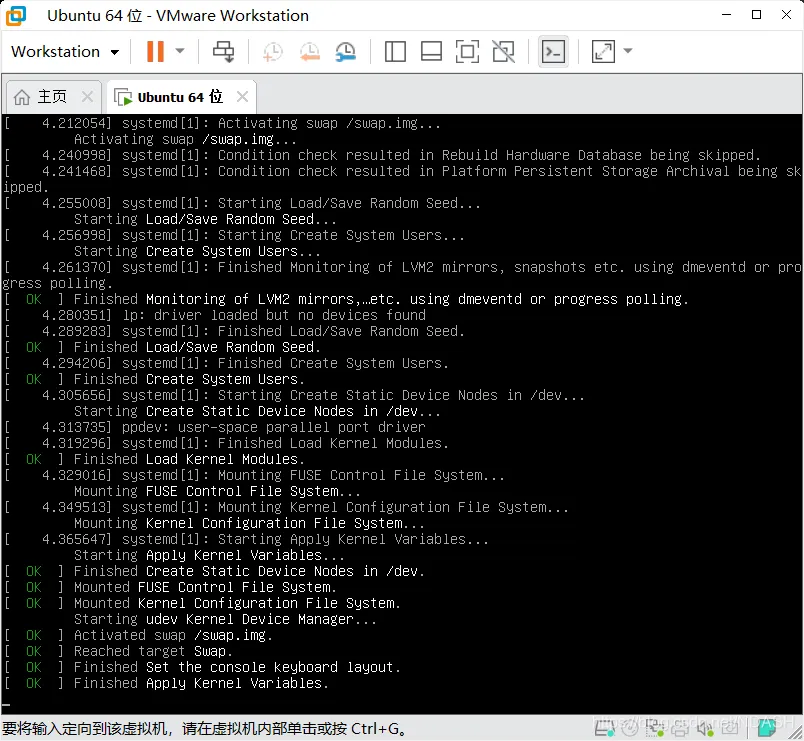The image size is (804, 741).
Task: Click the network adapter status bar icon
Action: [x=655, y=729]
